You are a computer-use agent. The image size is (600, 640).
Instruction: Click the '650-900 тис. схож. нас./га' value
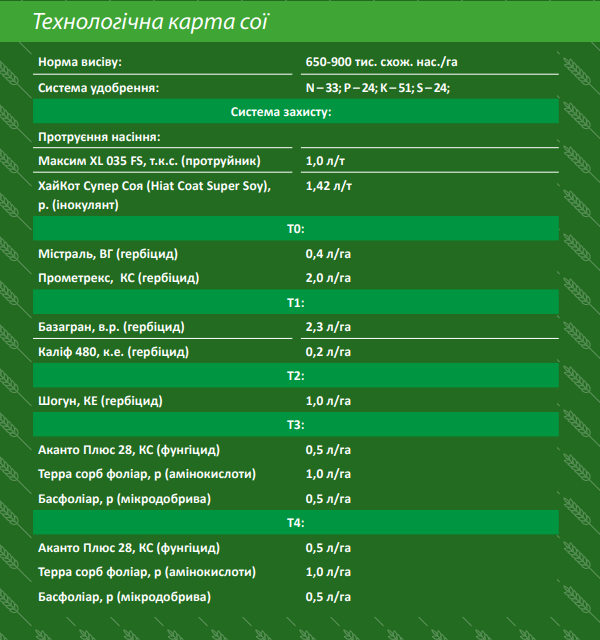click(x=382, y=62)
